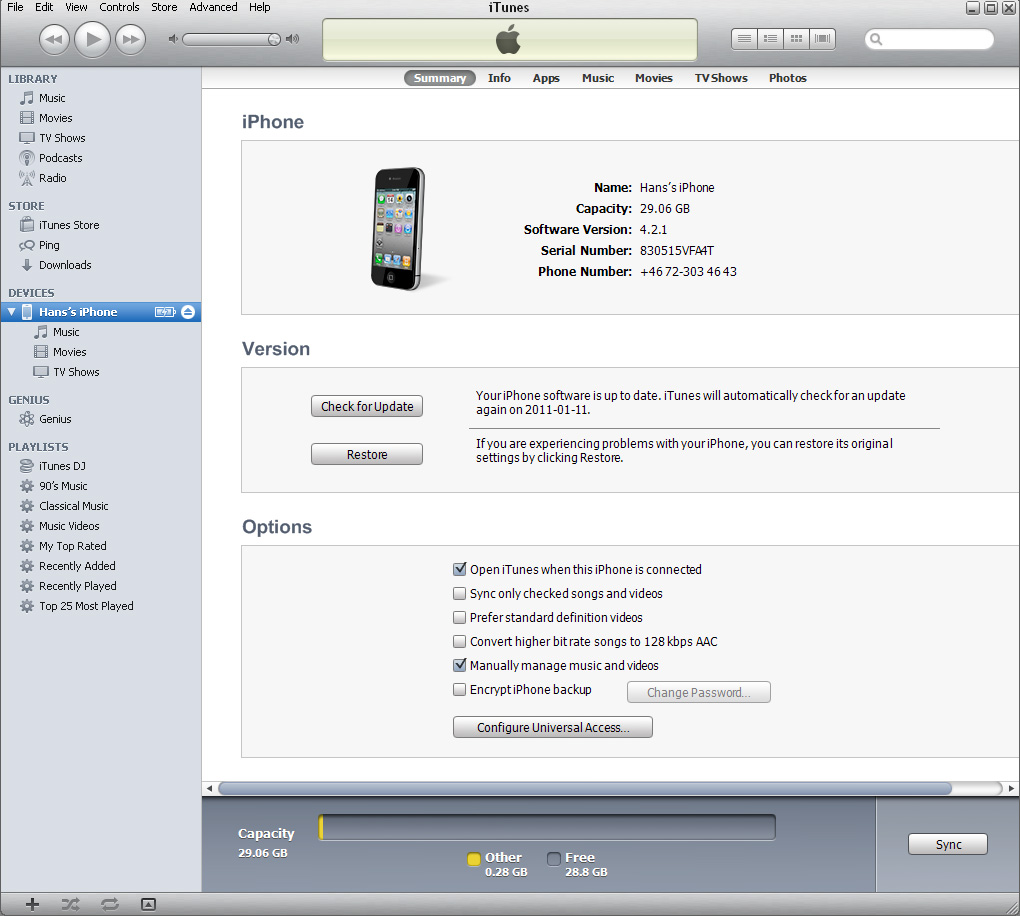The height and width of the screenshot is (916, 1020).
Task: Click the Restore button
Action: point(367,454)
